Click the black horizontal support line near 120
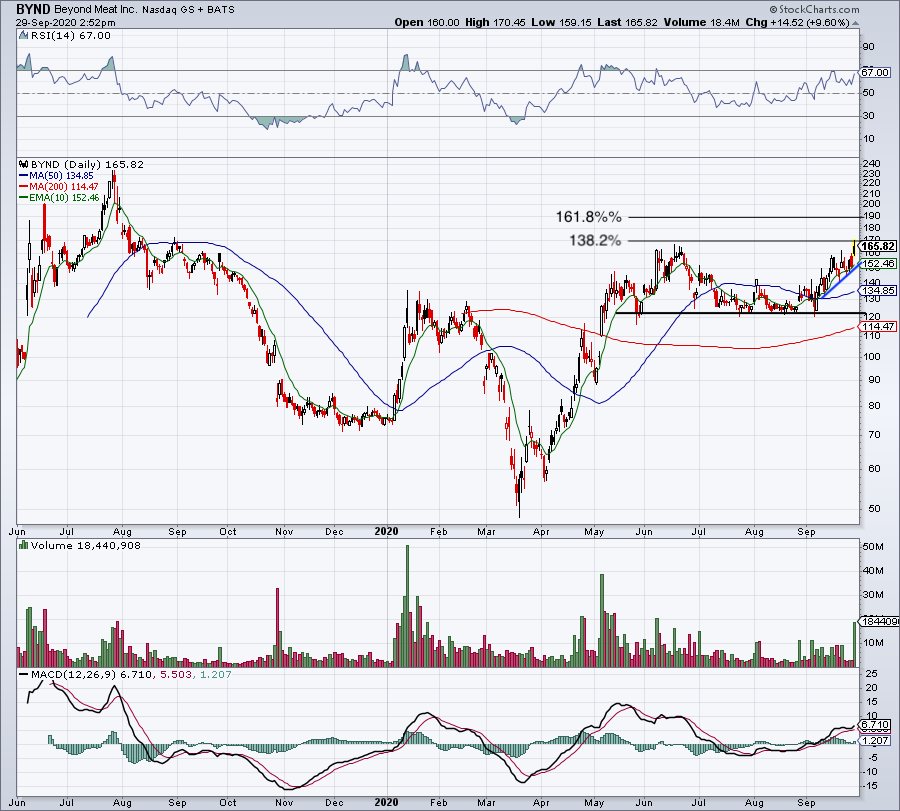900x811 pixels. coord(740,313)
